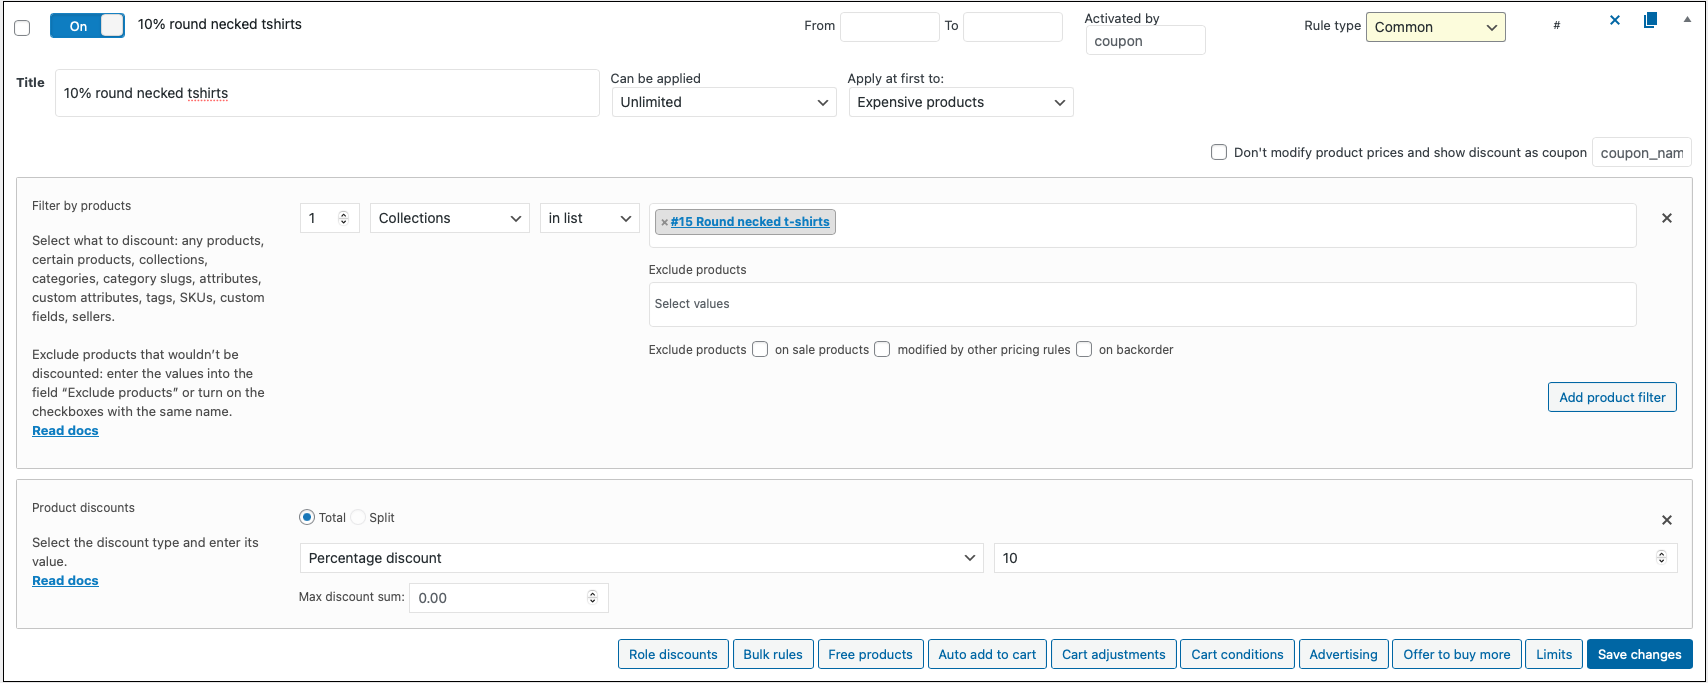
Task: Open the Collections filter type dropdown
Action: point(449,218)
